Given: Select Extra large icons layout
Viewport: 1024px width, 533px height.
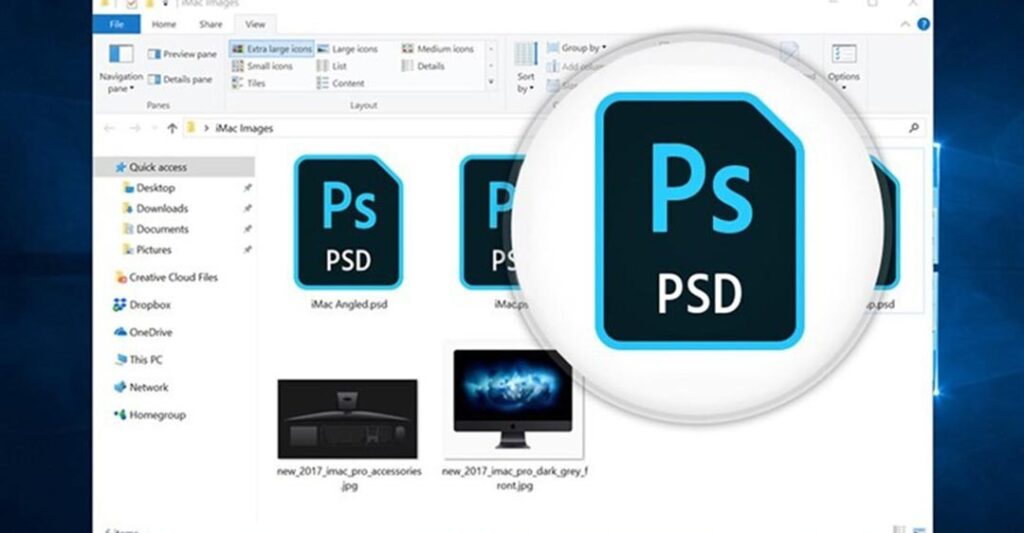Looking at the screenshot, I should coord(272,49).
